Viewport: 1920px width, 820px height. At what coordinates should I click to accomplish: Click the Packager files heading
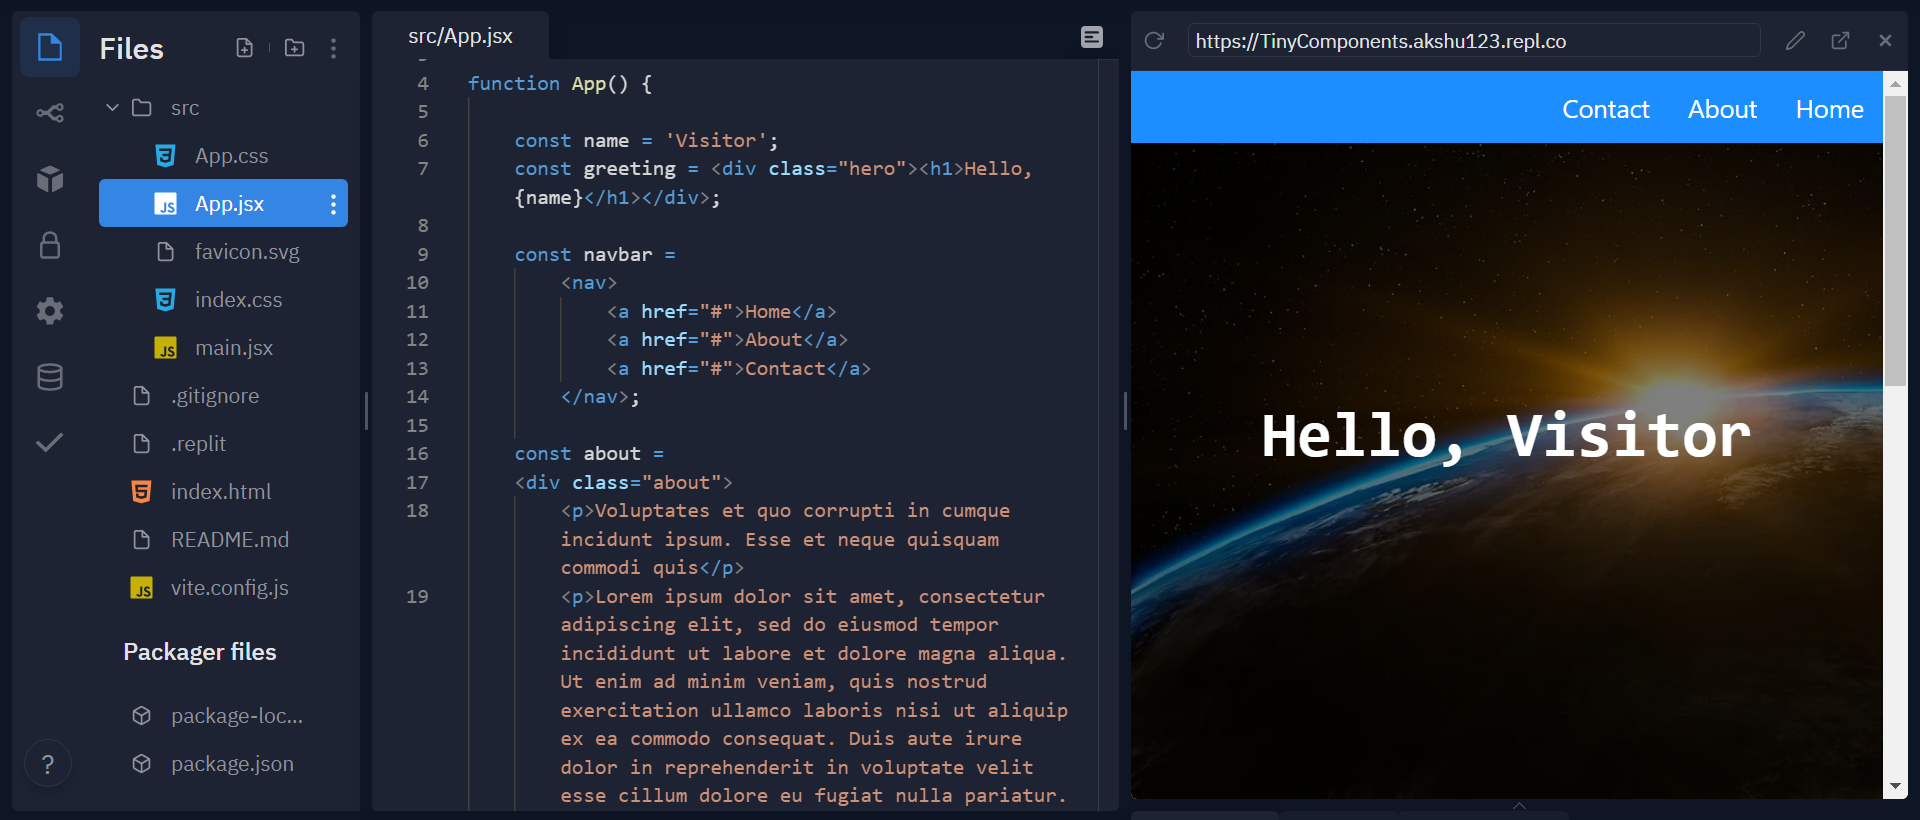tap(200, 652)
